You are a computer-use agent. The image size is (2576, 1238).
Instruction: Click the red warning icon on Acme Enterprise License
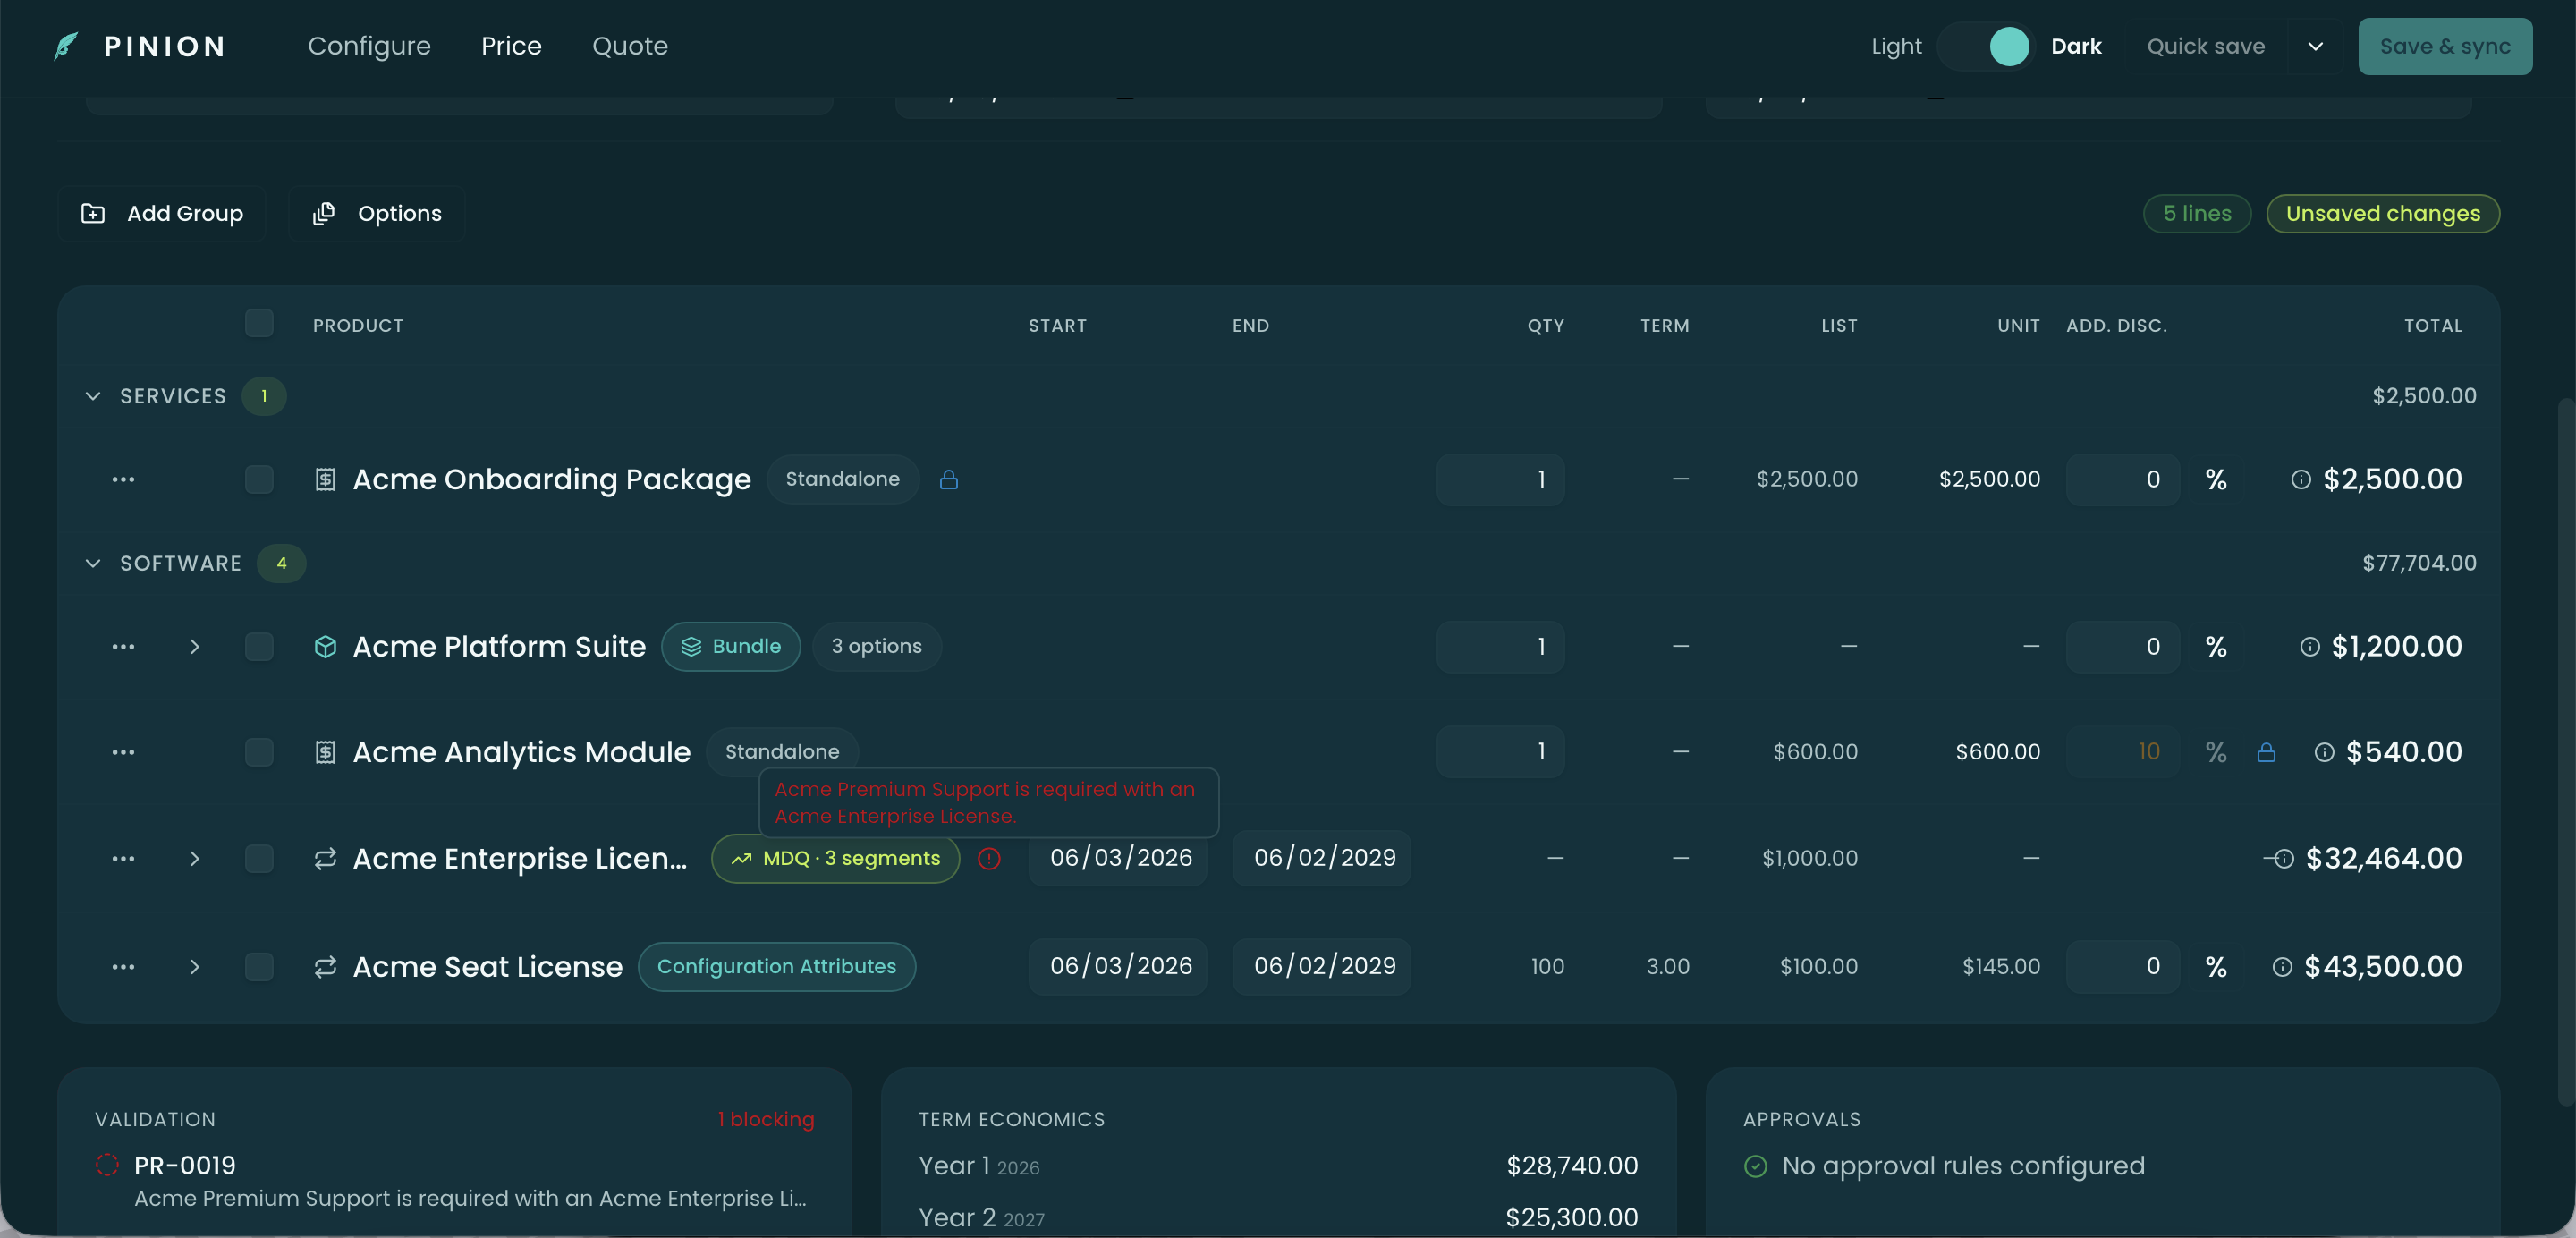tap(989, 858)
